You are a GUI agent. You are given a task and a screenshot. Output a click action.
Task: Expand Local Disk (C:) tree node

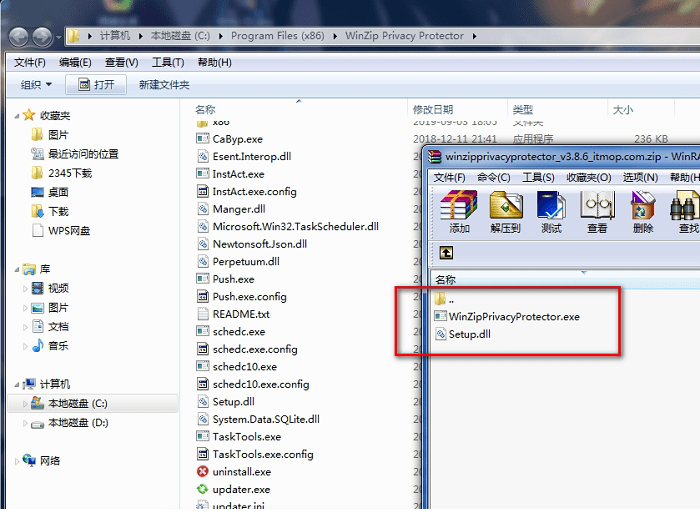point(25,404)
